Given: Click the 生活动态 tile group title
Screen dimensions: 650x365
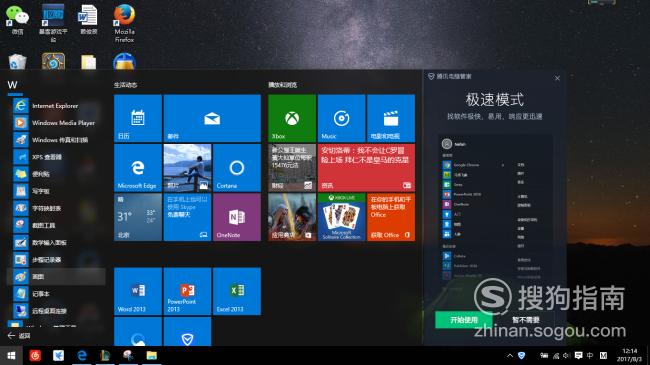Looking at the screenshot, I should tap(125, 85).
